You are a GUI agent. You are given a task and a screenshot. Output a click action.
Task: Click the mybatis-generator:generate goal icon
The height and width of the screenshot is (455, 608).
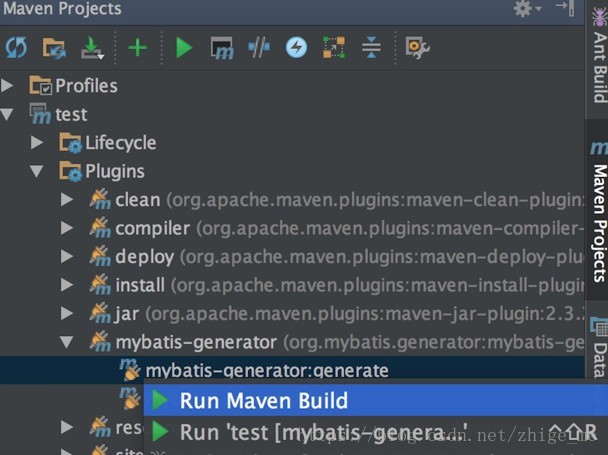tap(130, 370)
